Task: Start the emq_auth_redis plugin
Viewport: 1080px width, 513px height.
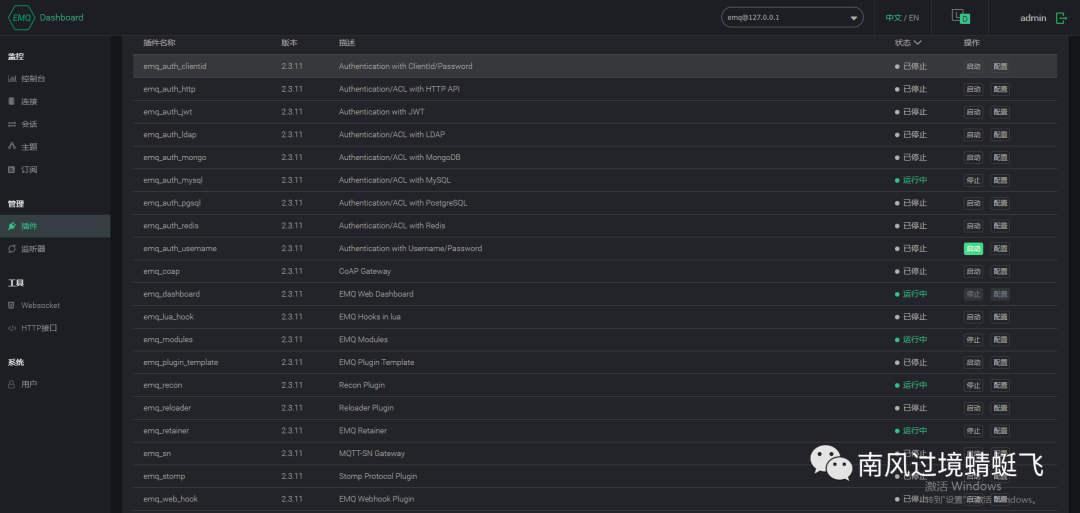Action: pyautogui.click(x=973, y=225)
